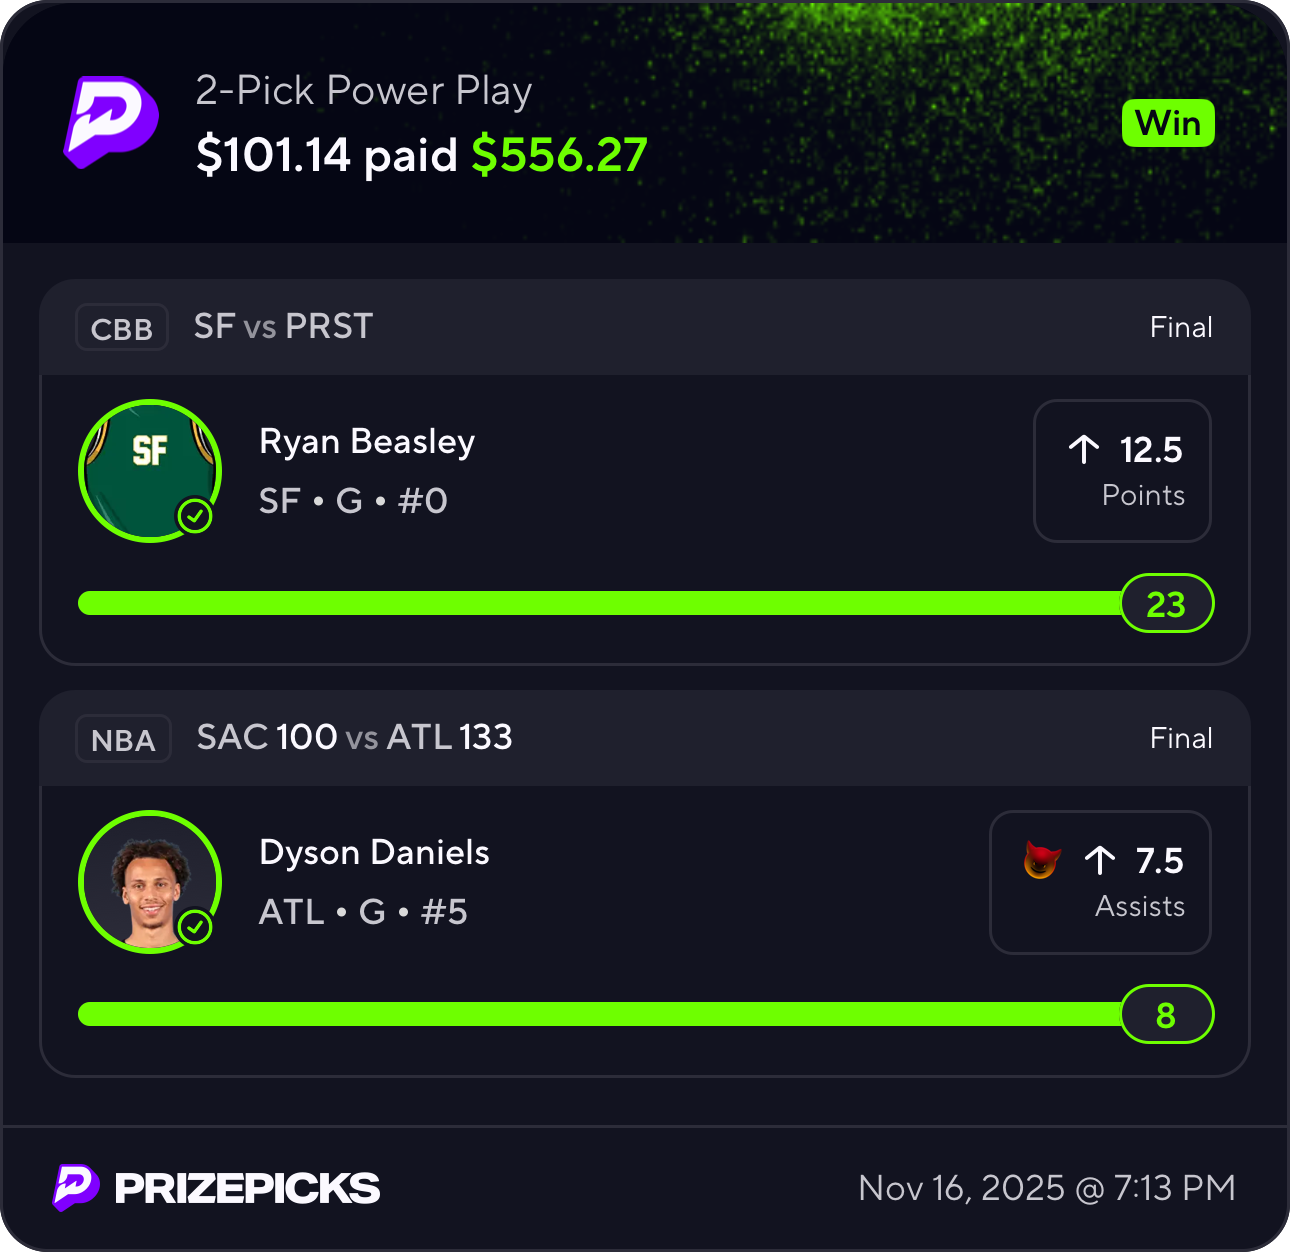The height and width of the screenshot is (1253, 1290).
Task: Click the up arrow next to 12.5 Points
Action: pos(1084,450)
